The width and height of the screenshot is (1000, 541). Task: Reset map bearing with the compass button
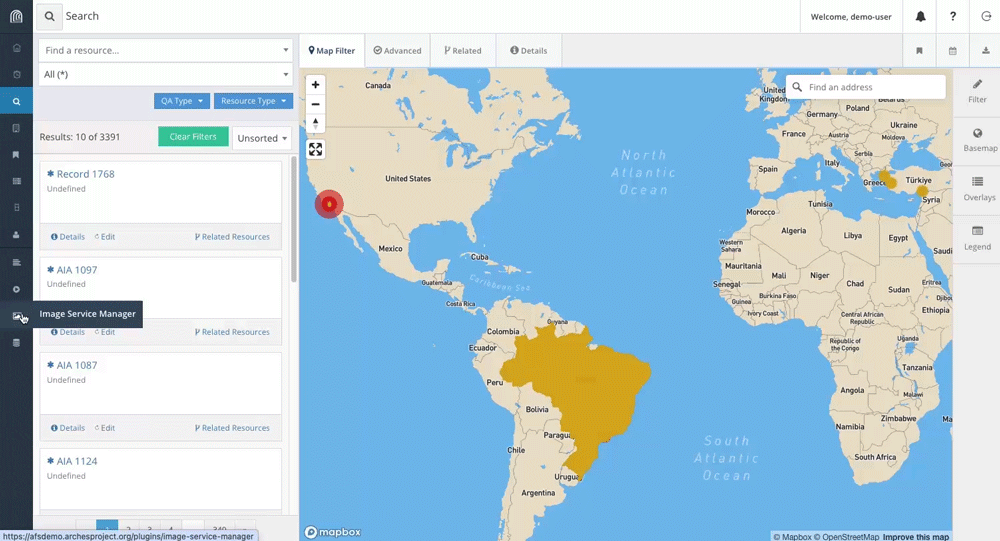coord(315,123)
